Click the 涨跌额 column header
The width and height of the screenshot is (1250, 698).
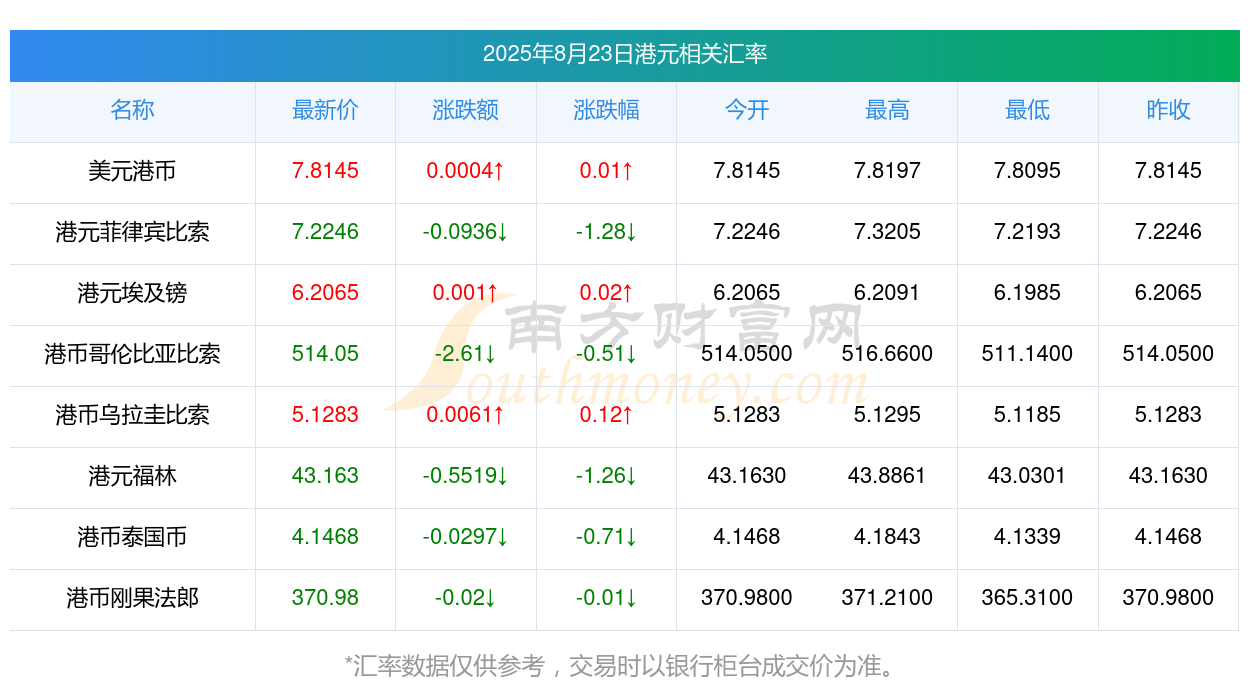[x=466, y=110]
